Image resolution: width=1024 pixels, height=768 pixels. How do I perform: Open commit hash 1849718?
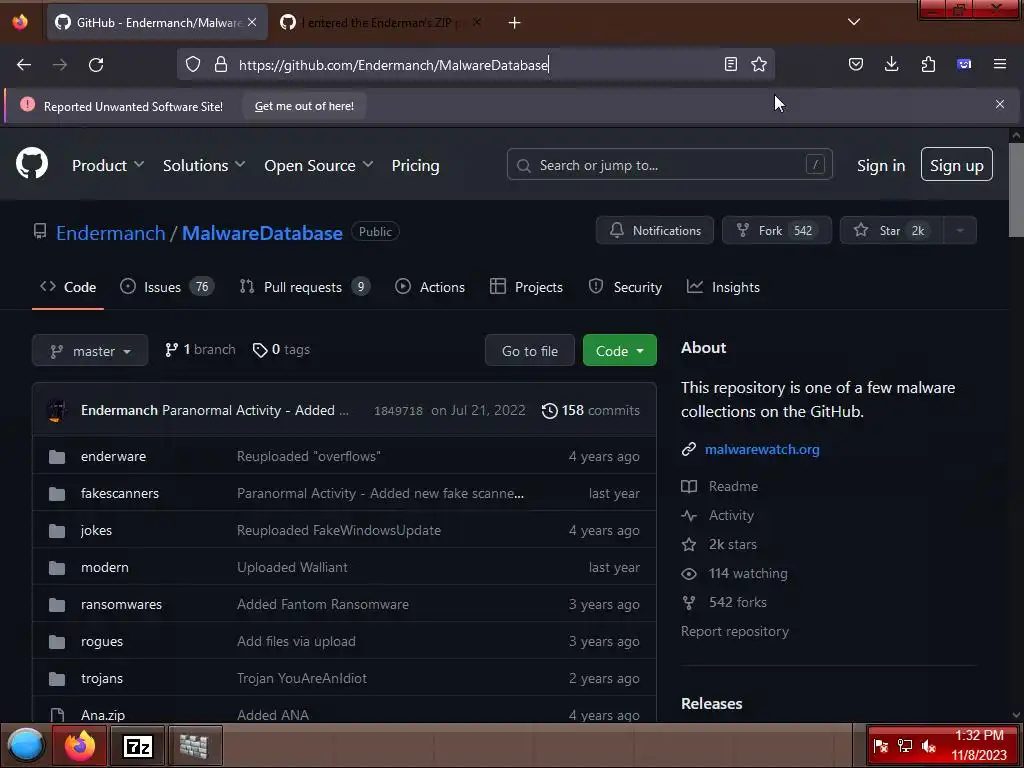398,411
